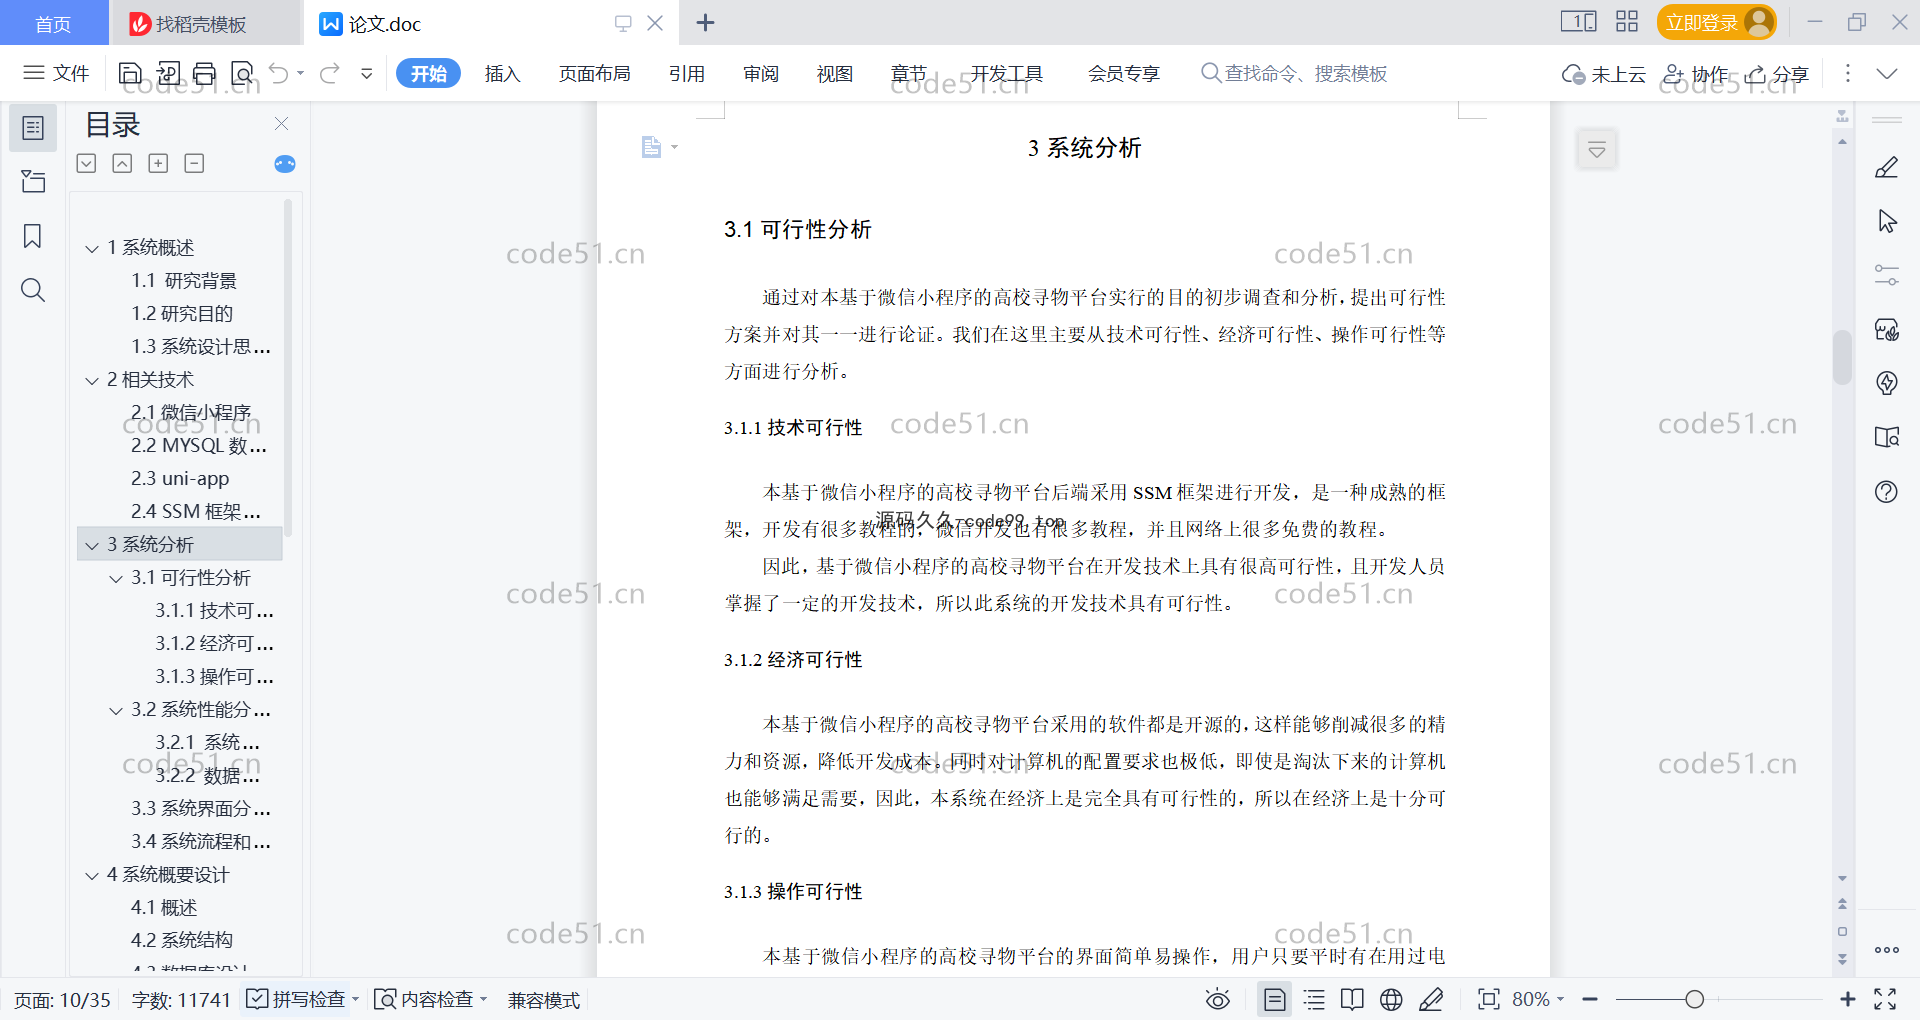Click the 立即登录 login button
The width and height of the screenshot is (1920, 1020).
[1716, 22]
